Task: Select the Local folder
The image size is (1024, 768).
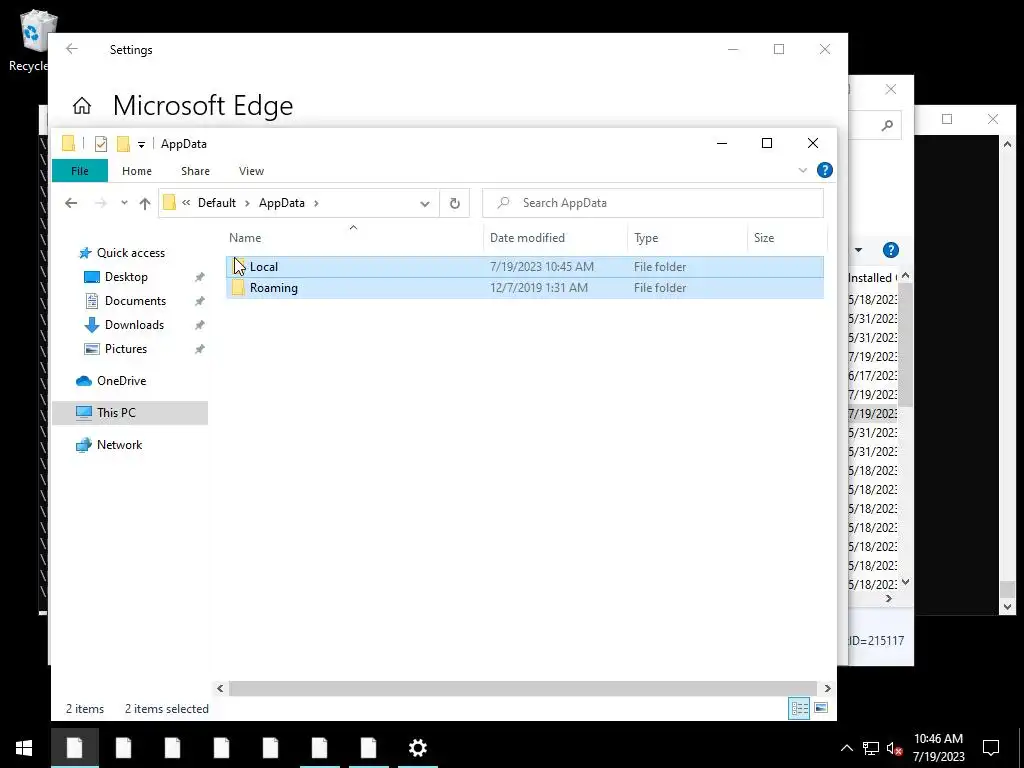Action: click(524, 267)
